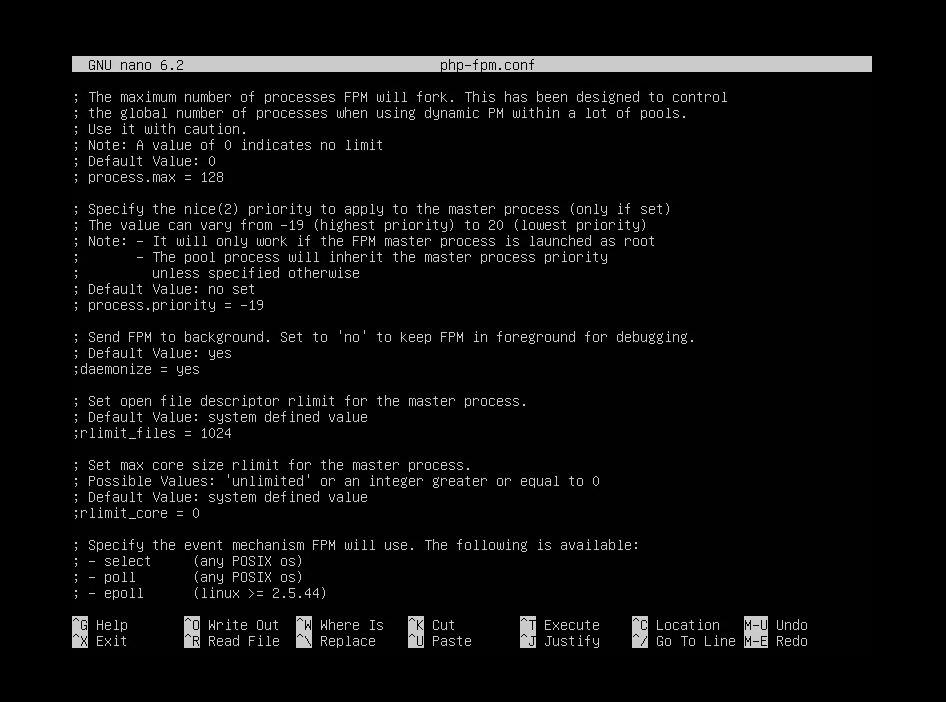Viewport: 946px width, 702px height.
Task: Click the '; Use it with caution.' line
Action: click(160, 129)
